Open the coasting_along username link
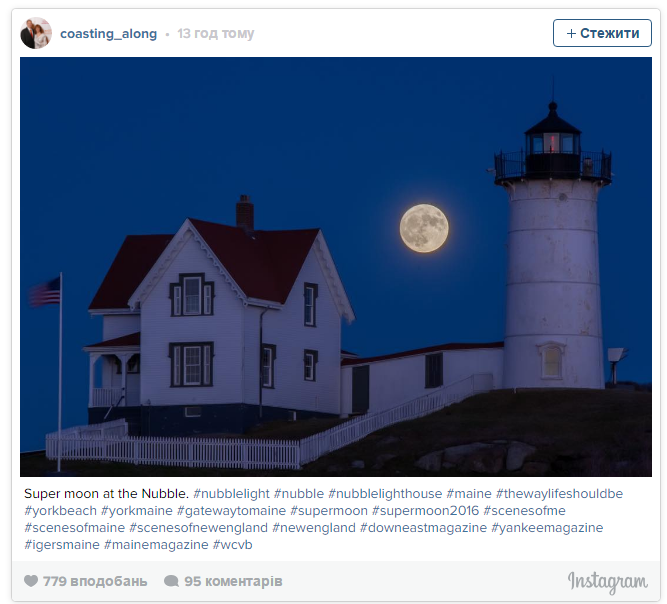 (108, 34)
